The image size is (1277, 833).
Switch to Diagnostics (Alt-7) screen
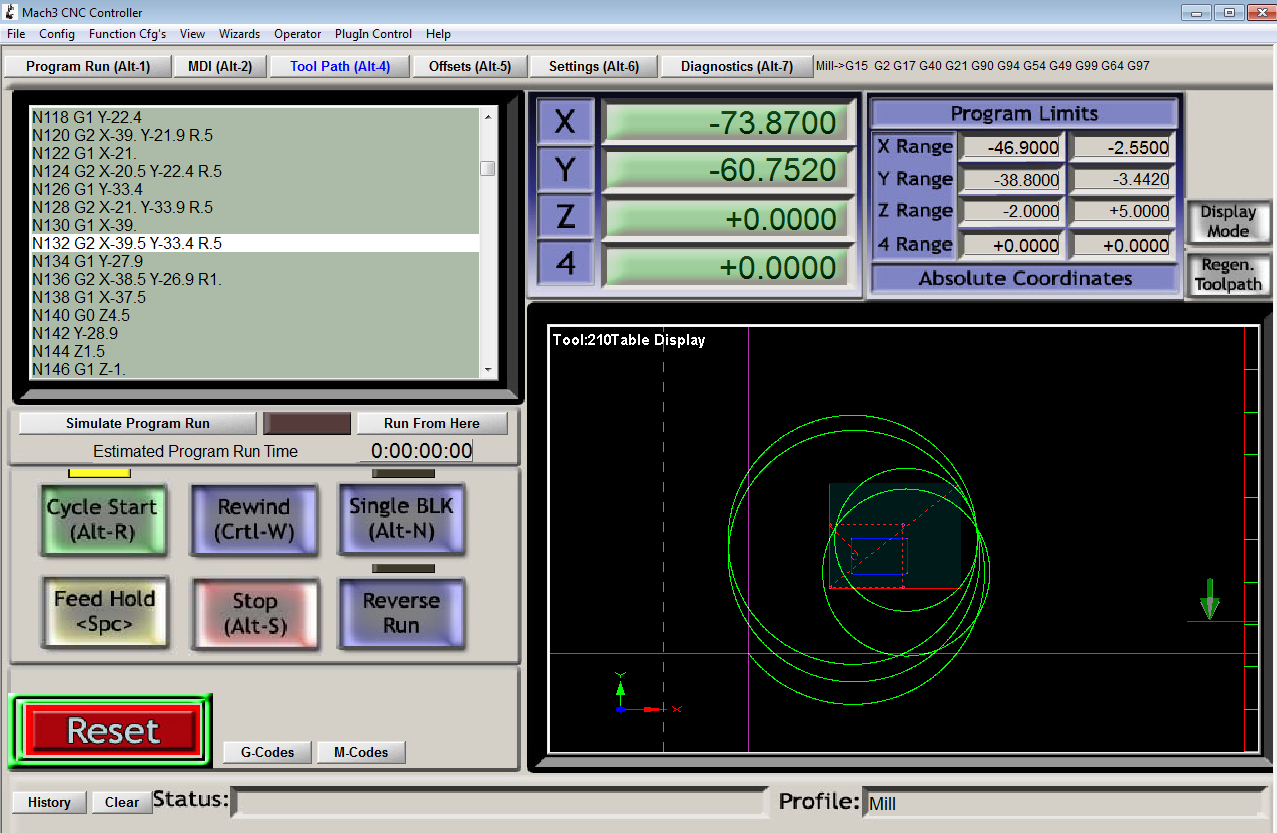(x=737, y=66)
